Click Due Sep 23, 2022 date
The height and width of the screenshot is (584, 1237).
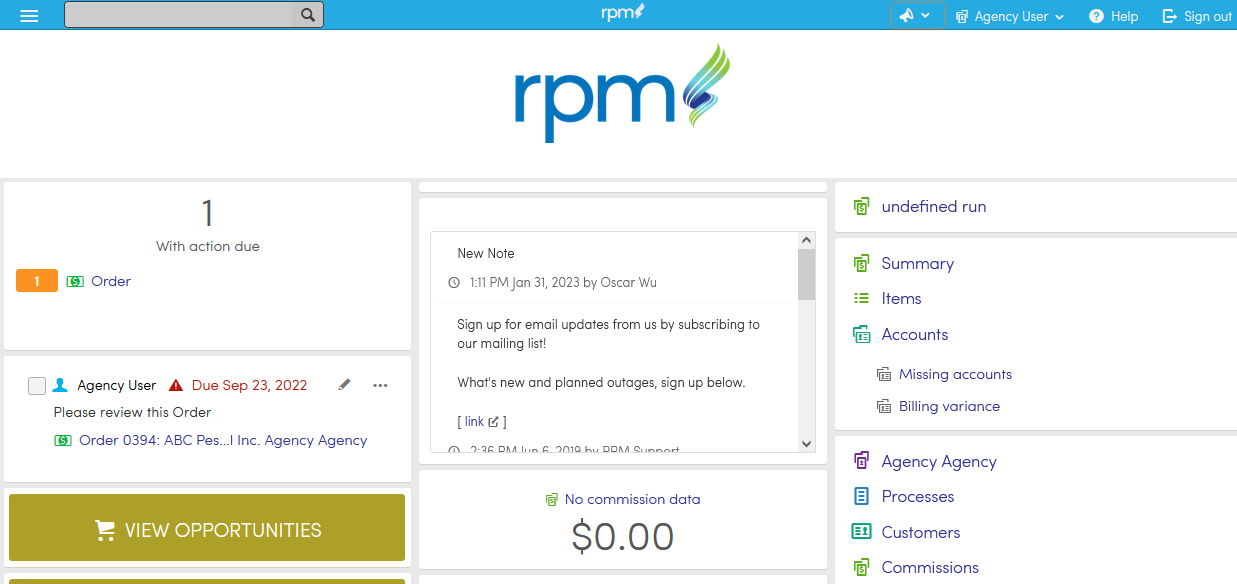coord(249,385)
